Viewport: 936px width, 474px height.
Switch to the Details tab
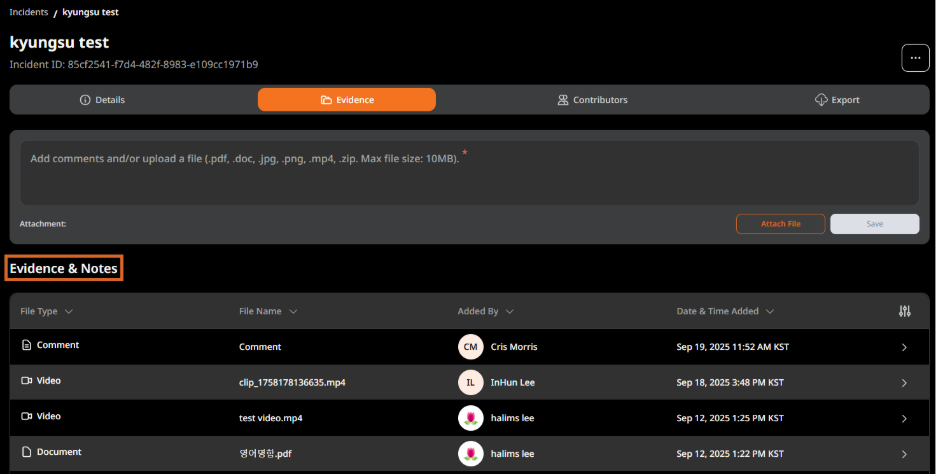point(102,100)
